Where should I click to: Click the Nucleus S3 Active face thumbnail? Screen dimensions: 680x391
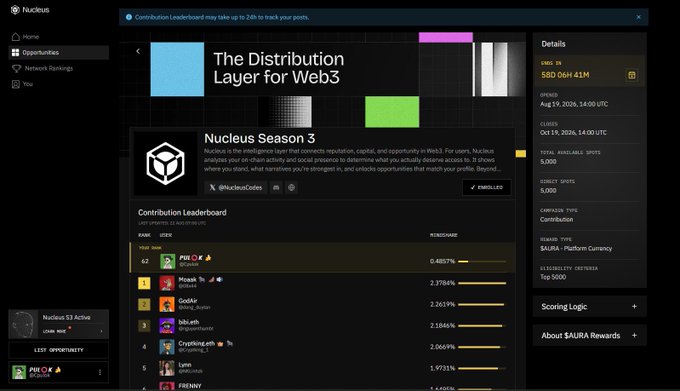pos(23,324)
